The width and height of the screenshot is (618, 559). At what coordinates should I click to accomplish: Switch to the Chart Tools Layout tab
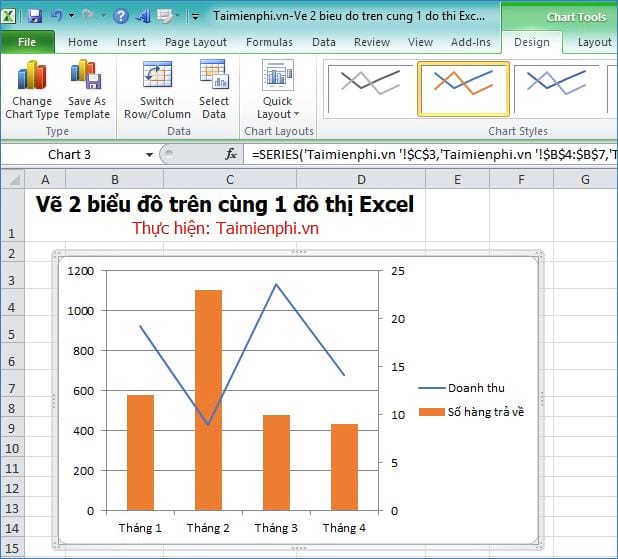(x=594, y=42)
